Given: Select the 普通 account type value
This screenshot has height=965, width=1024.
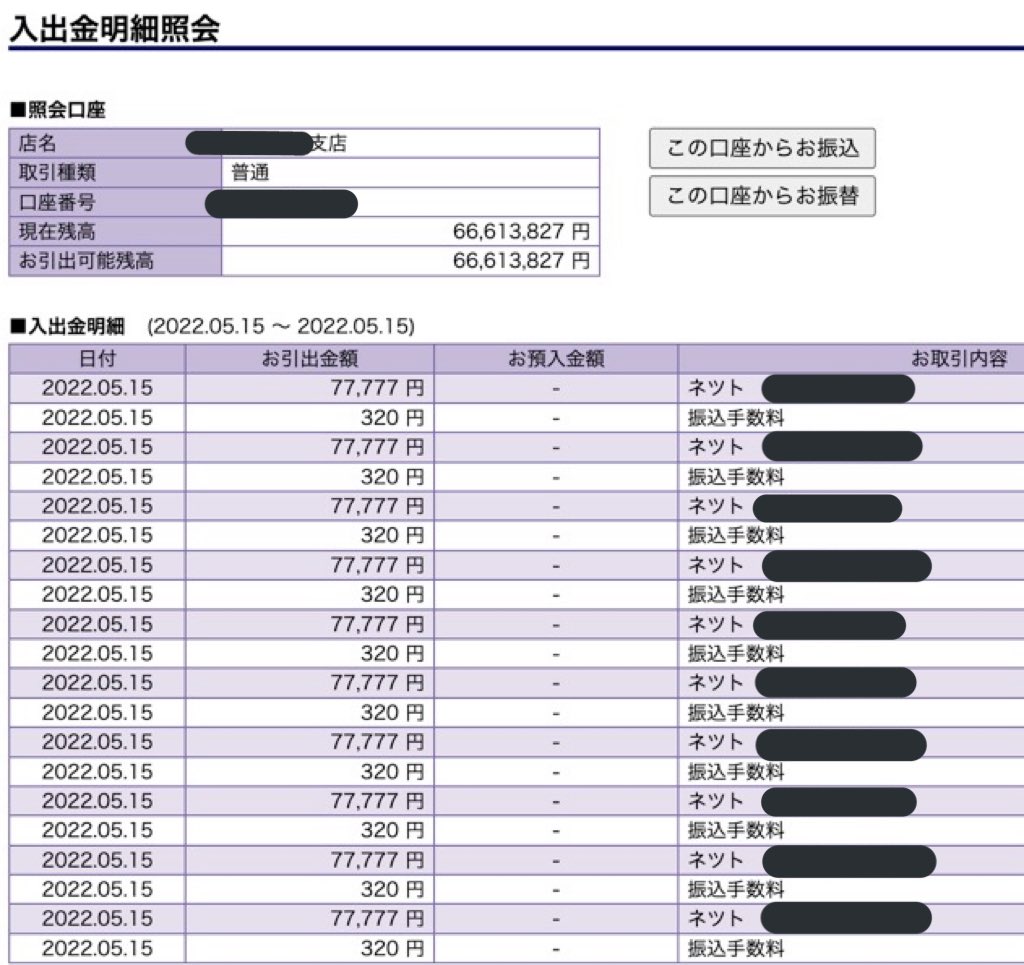Looking at the screenshot, I should pos(250,173).
